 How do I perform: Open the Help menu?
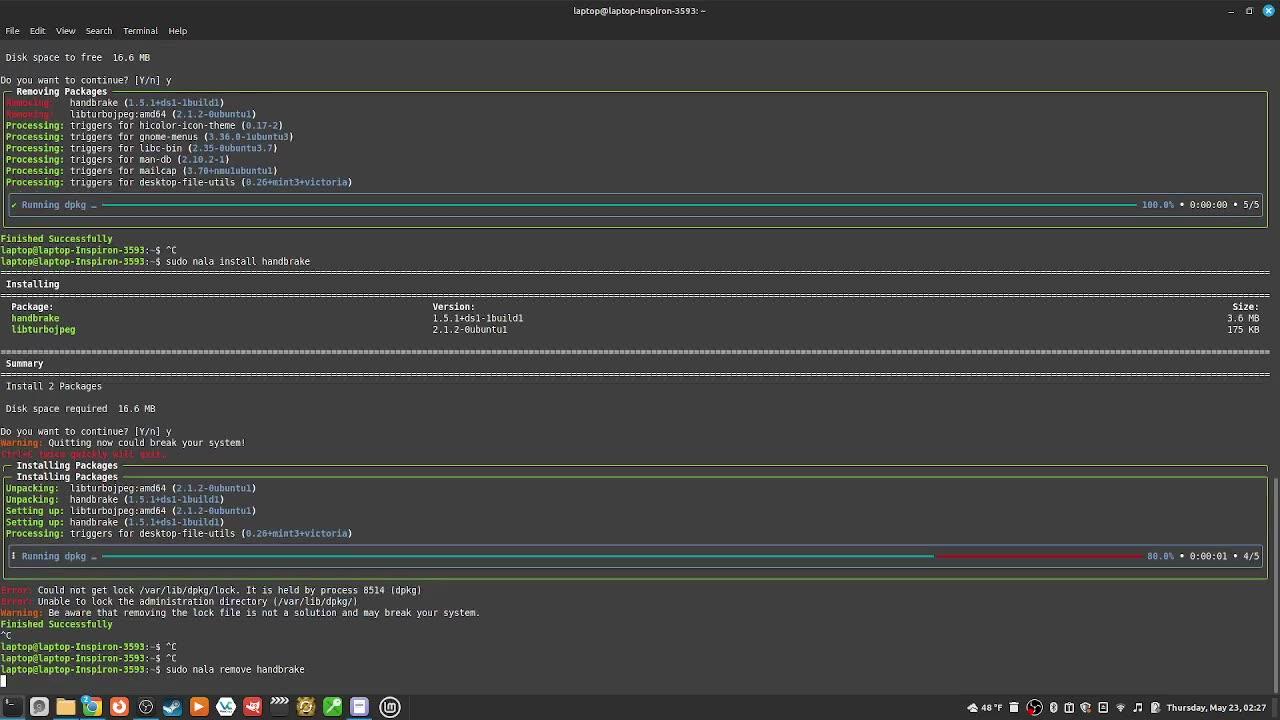177,31
